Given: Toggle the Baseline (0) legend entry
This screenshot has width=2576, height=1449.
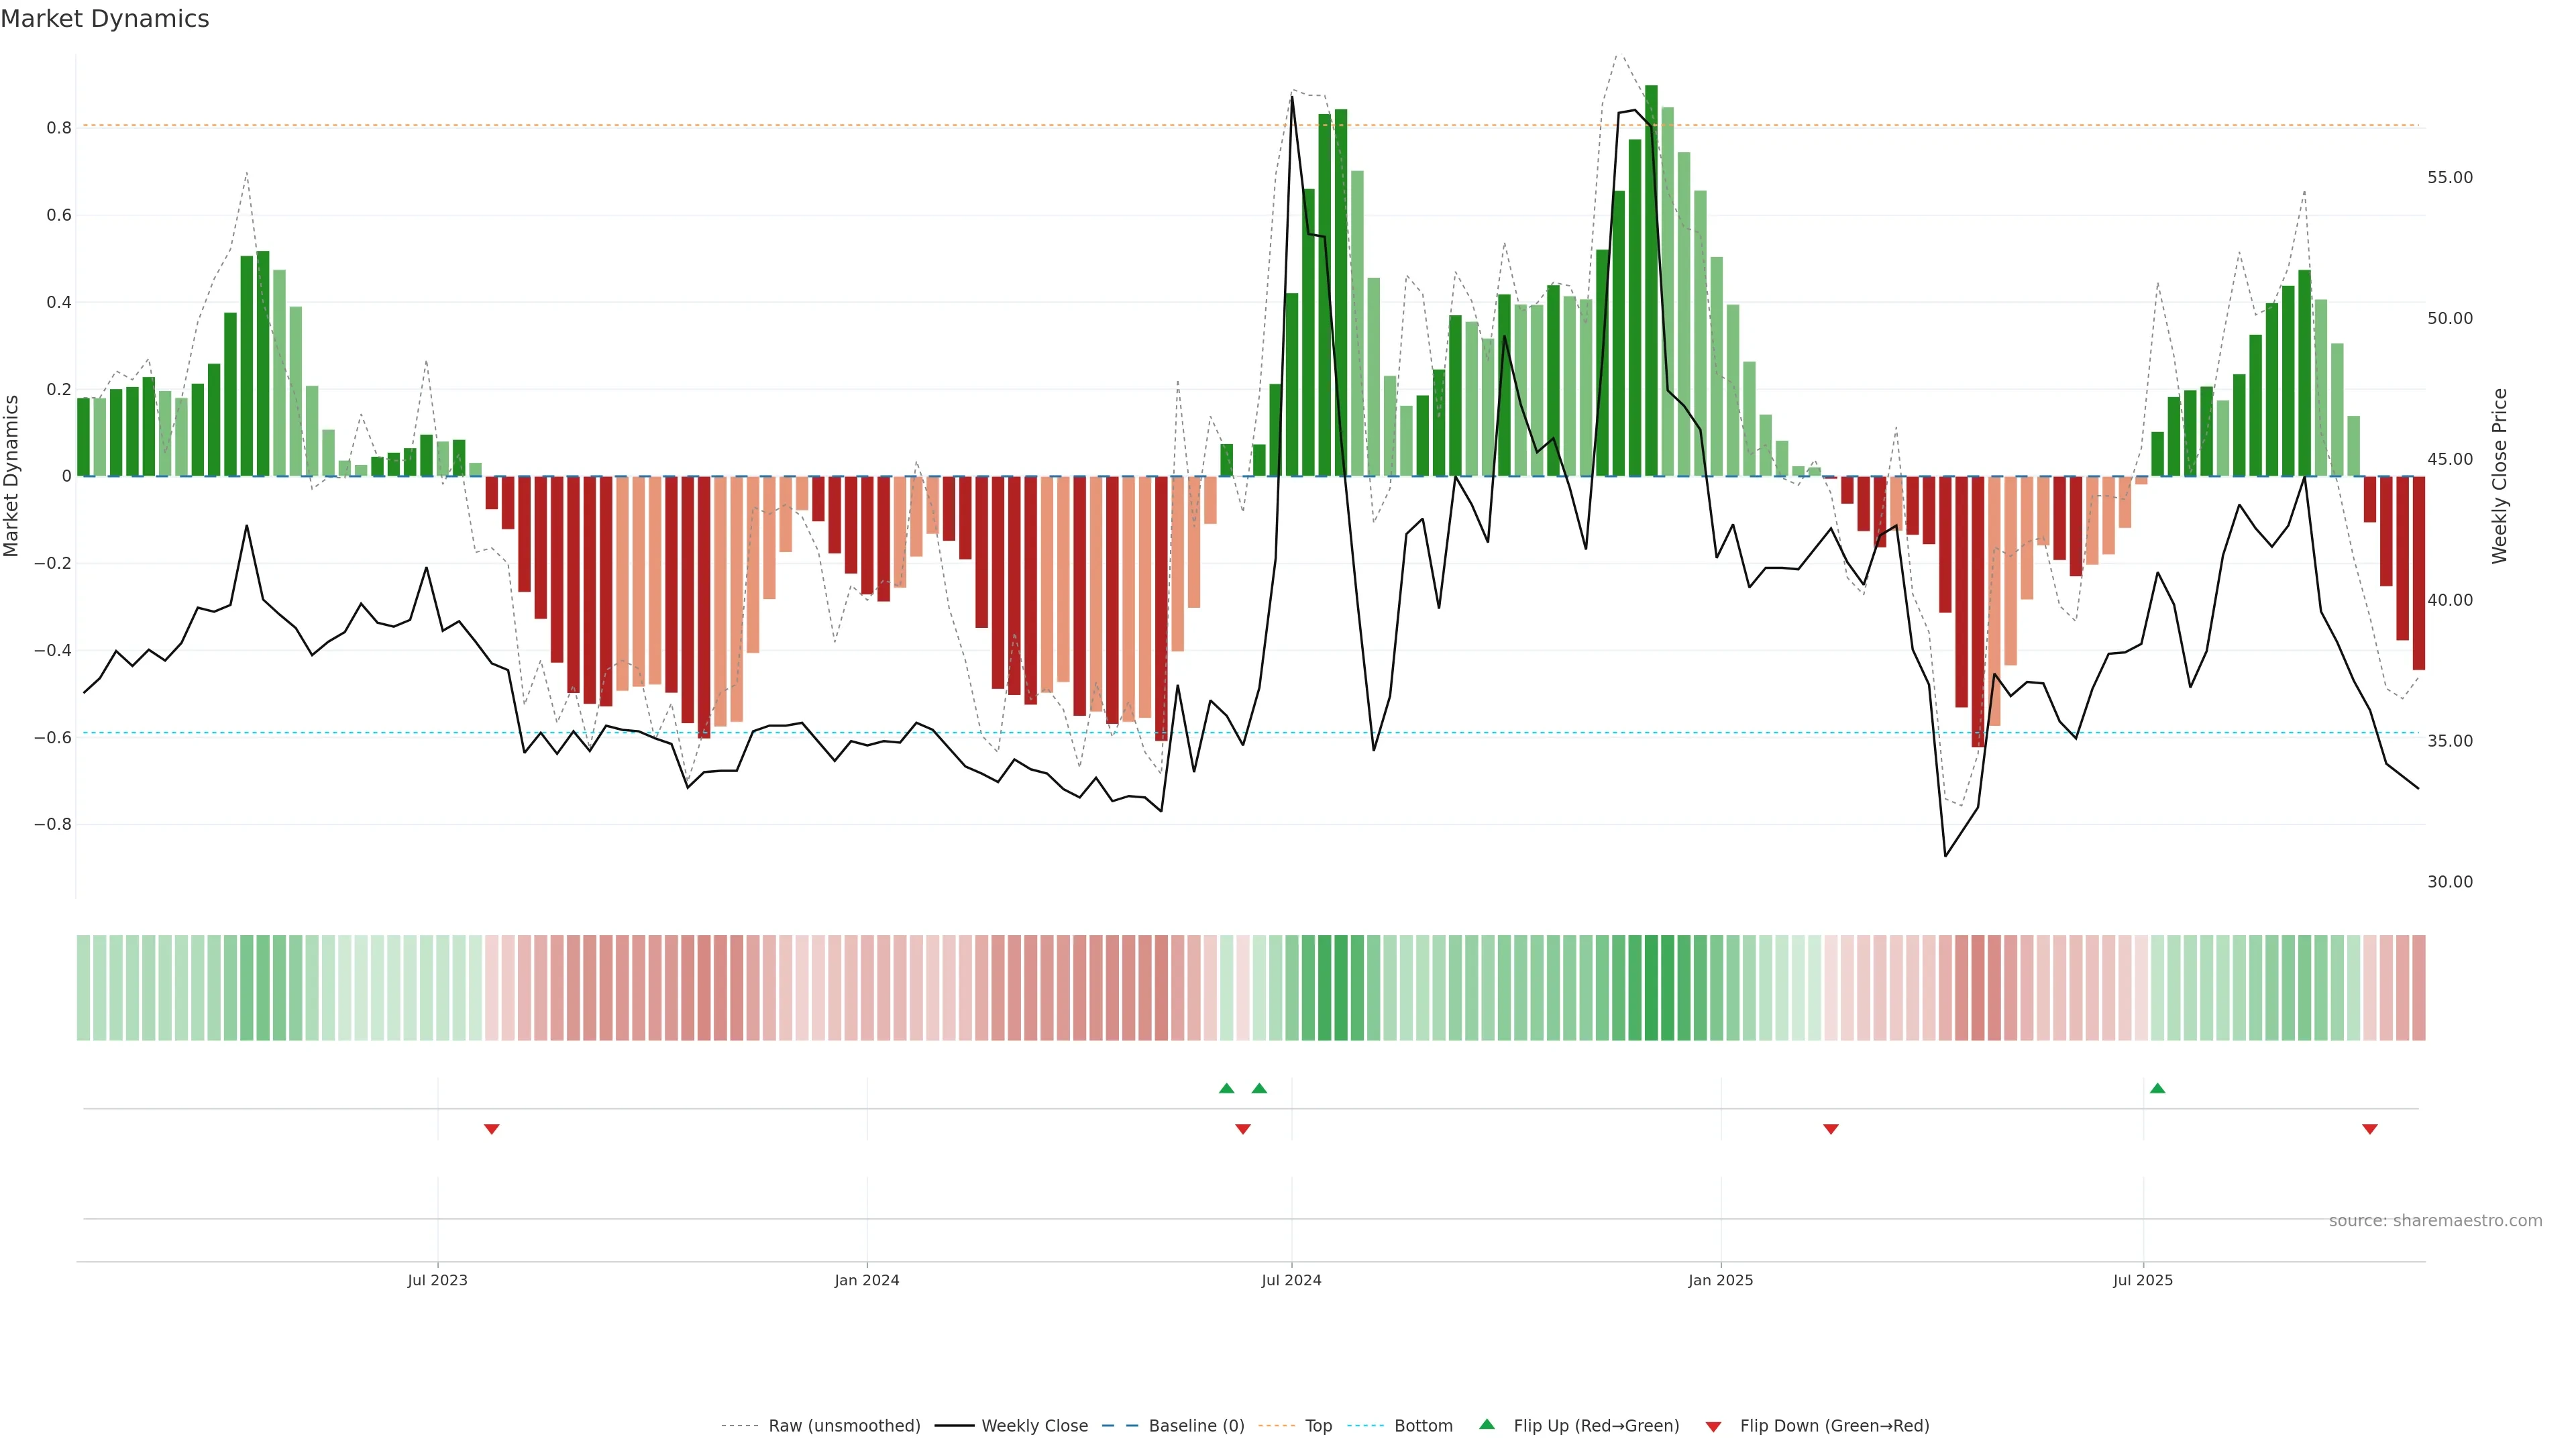Looking at the screenshot, I should click(1196, 1426).
